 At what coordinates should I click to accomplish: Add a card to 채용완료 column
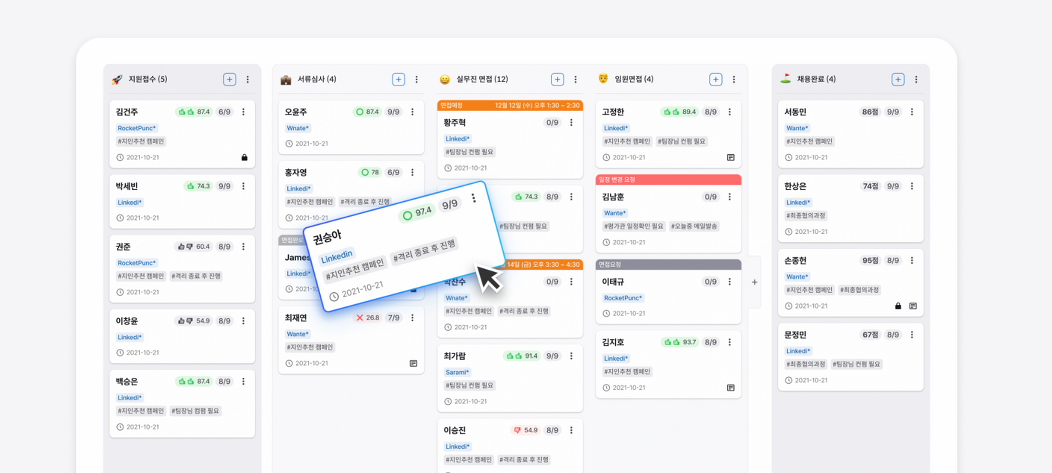(898, 79)
